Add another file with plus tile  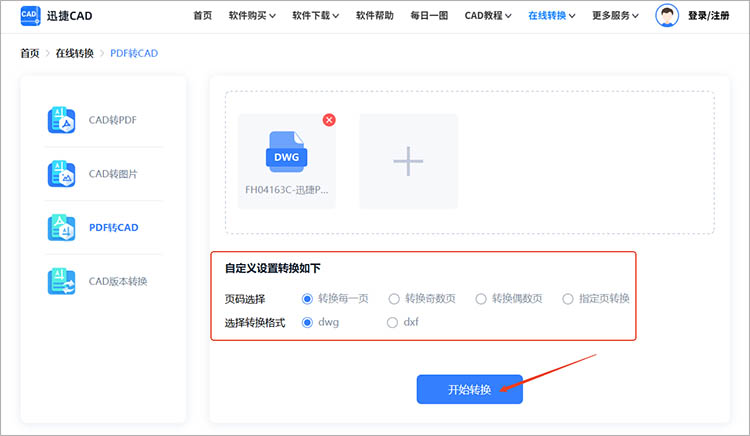click(x=408, y=161)
